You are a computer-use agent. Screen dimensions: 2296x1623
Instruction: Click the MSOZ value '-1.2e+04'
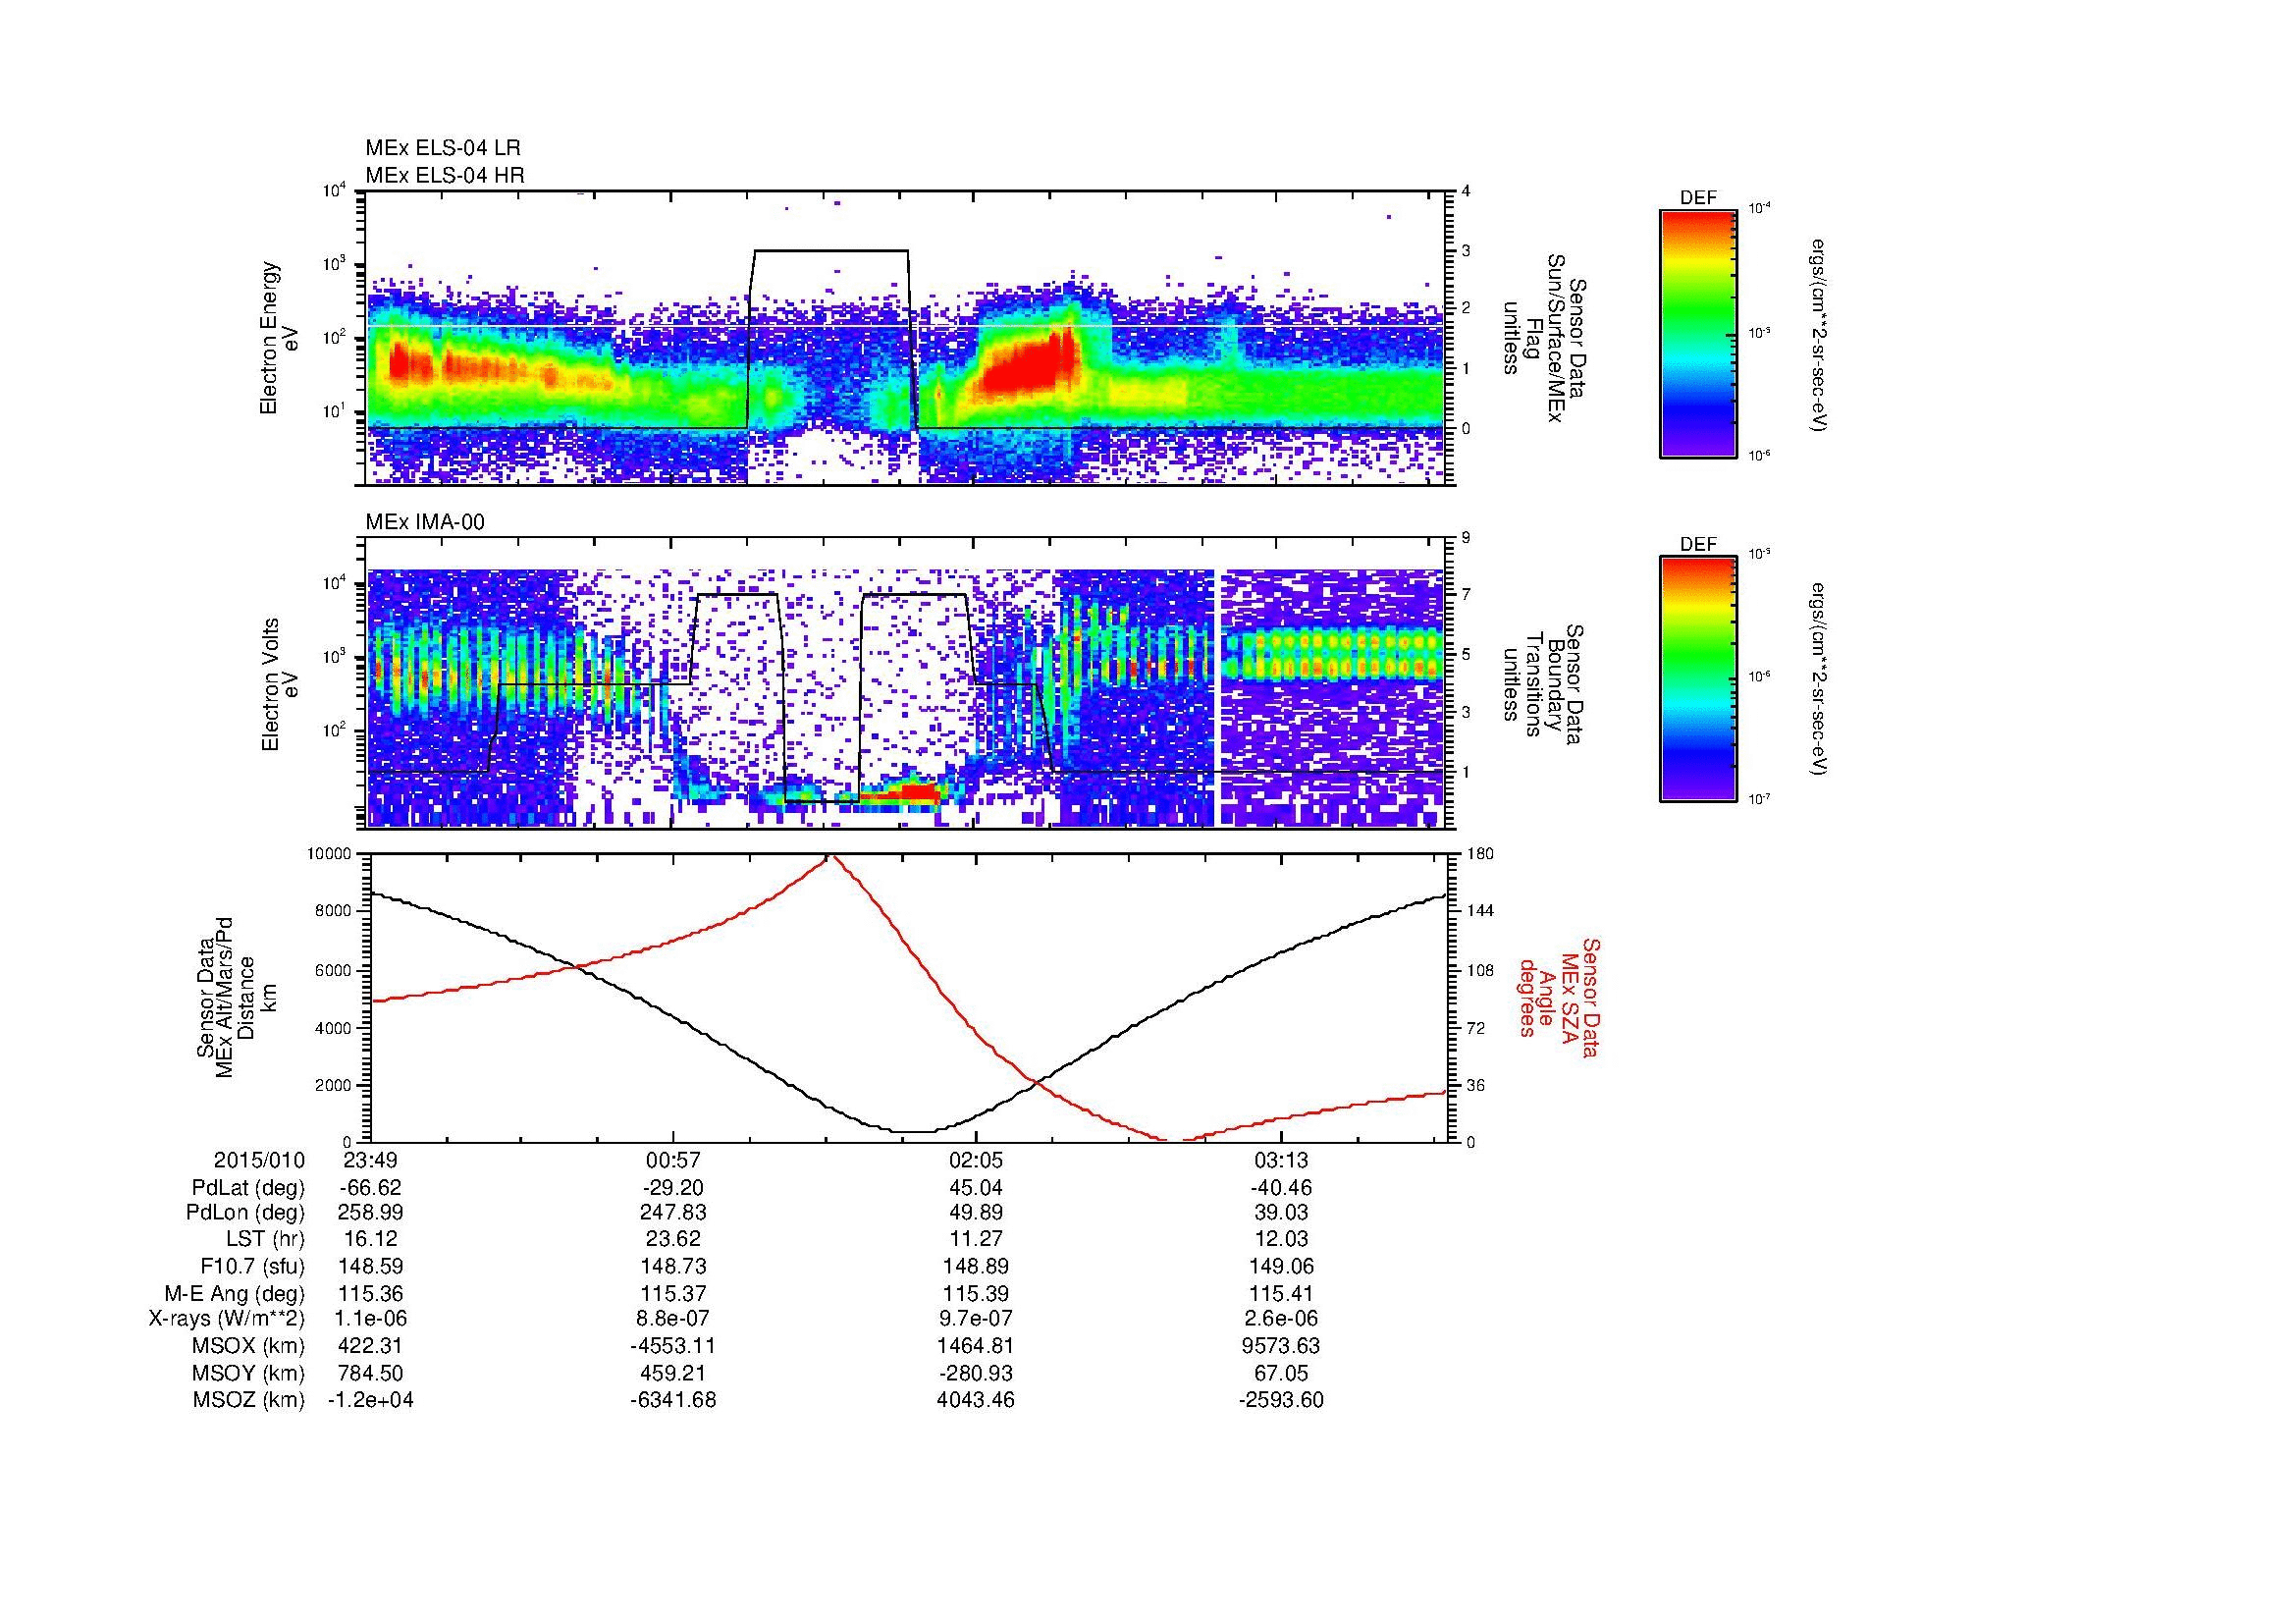point(370,1400)
